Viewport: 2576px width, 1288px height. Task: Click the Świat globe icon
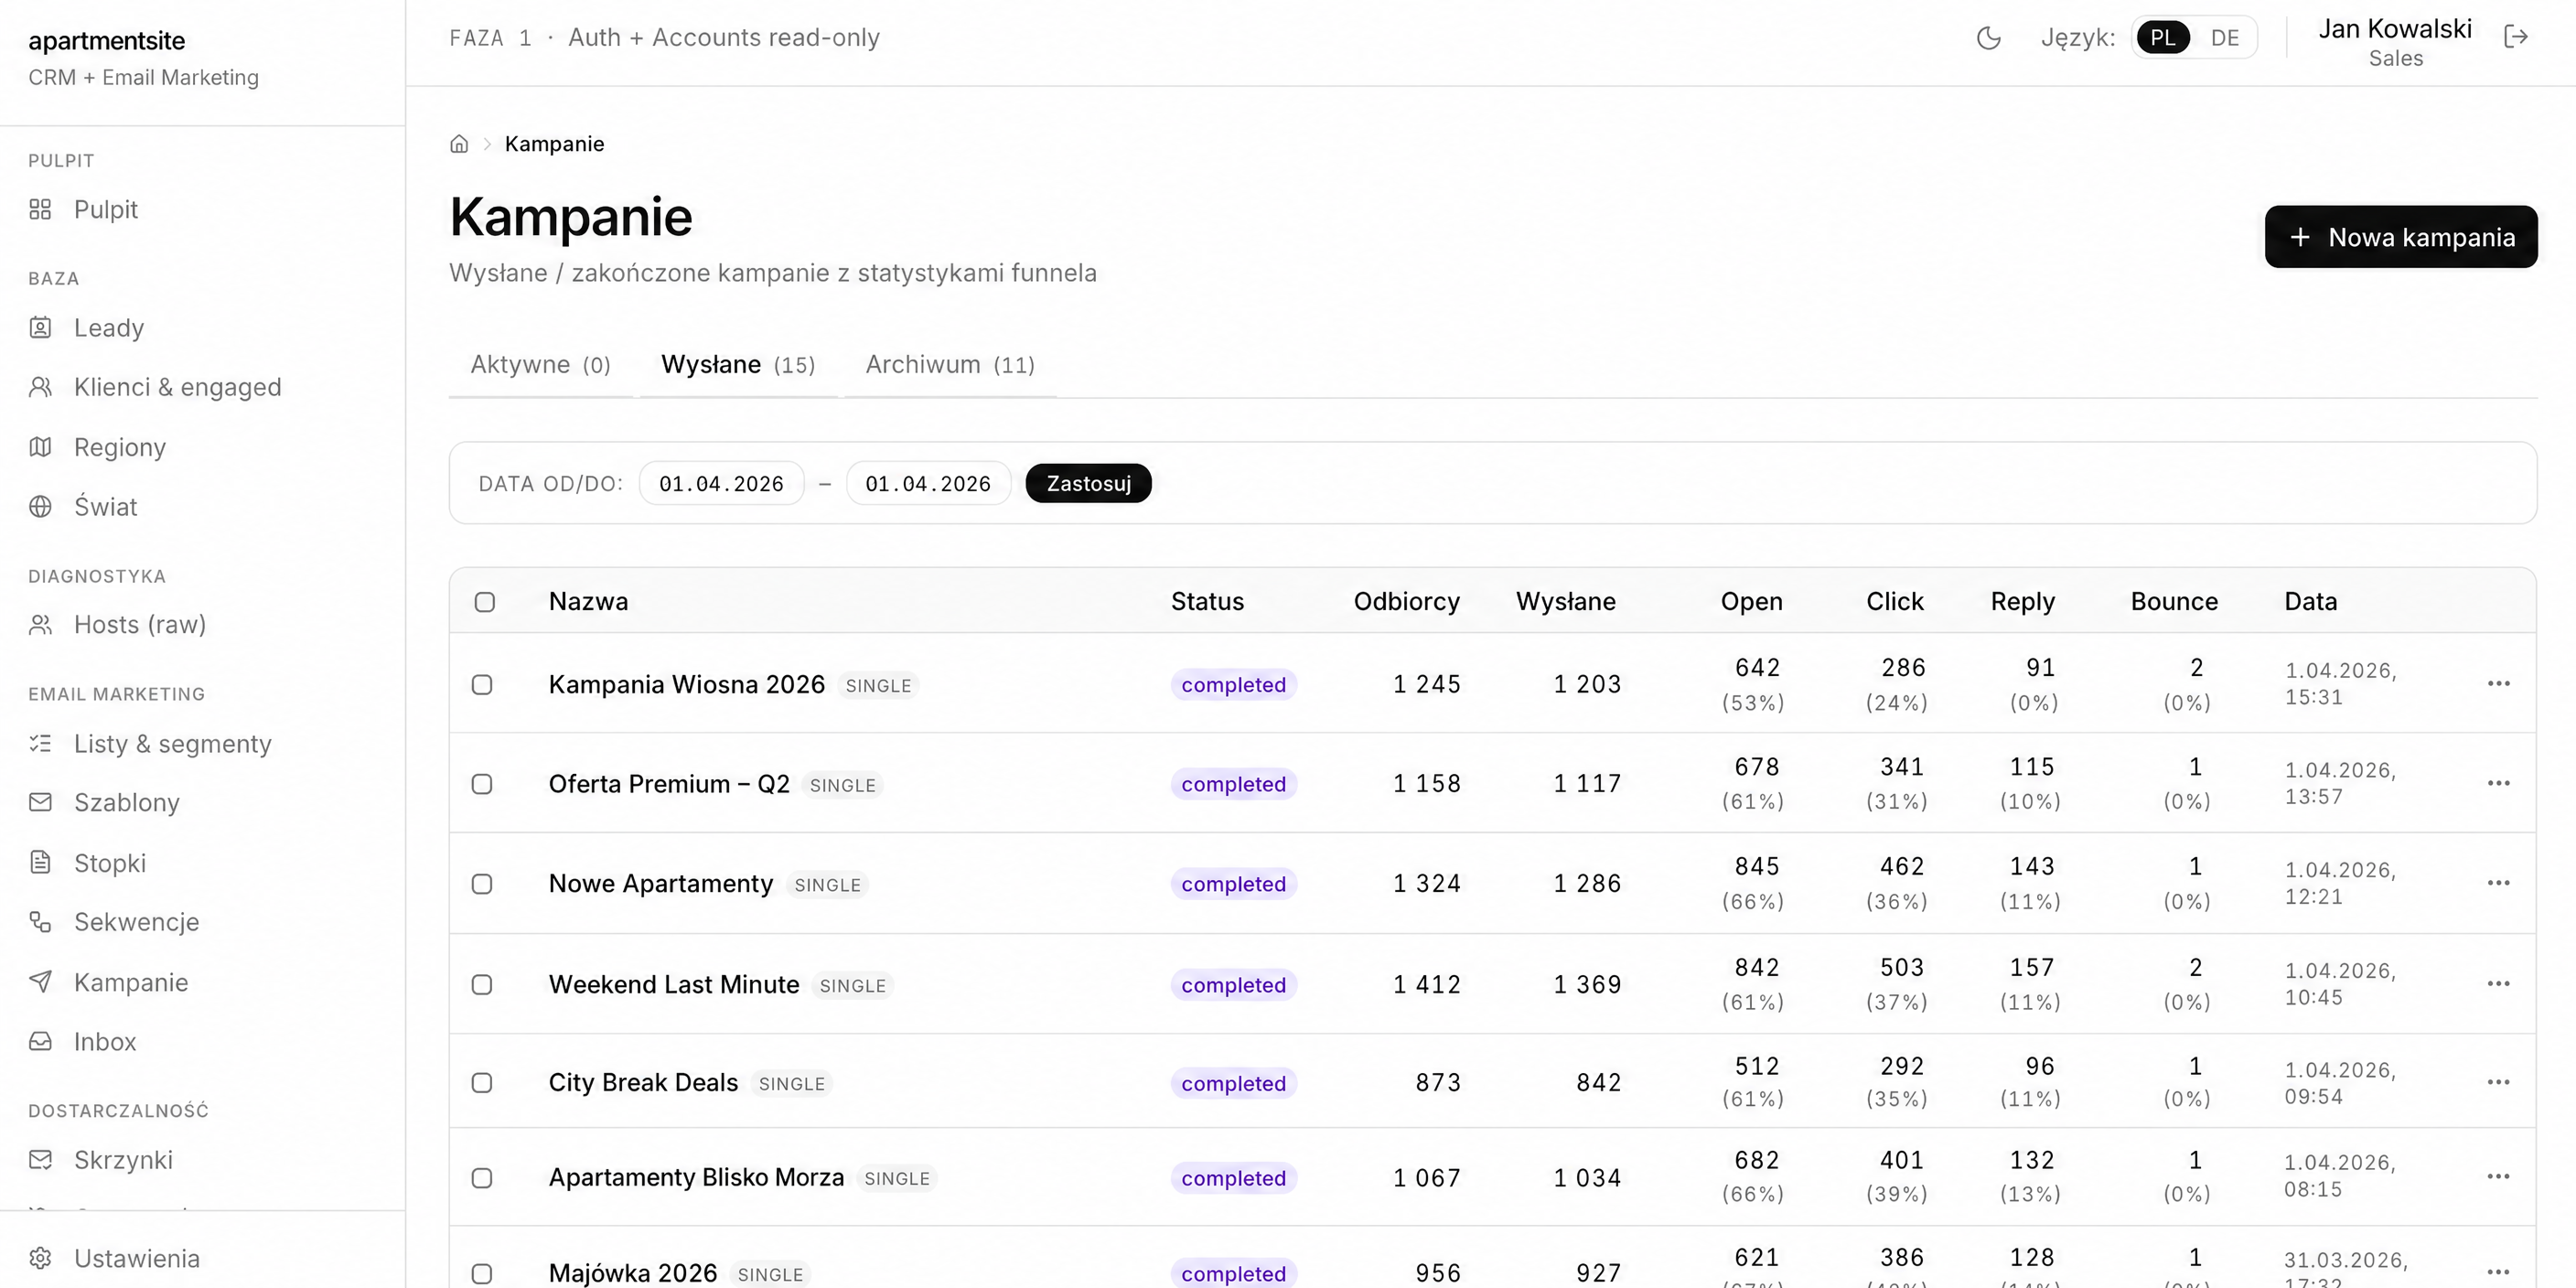click(x=40, y=506)
